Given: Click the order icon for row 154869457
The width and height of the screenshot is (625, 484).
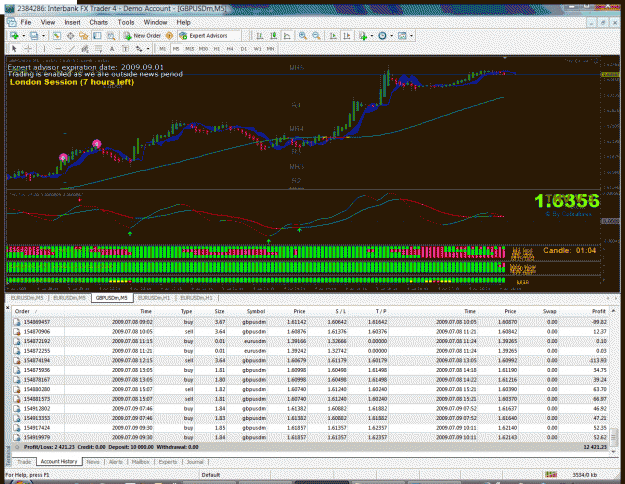Looking at the screenshot, I should pyautogui.click(x=17, y=322).
